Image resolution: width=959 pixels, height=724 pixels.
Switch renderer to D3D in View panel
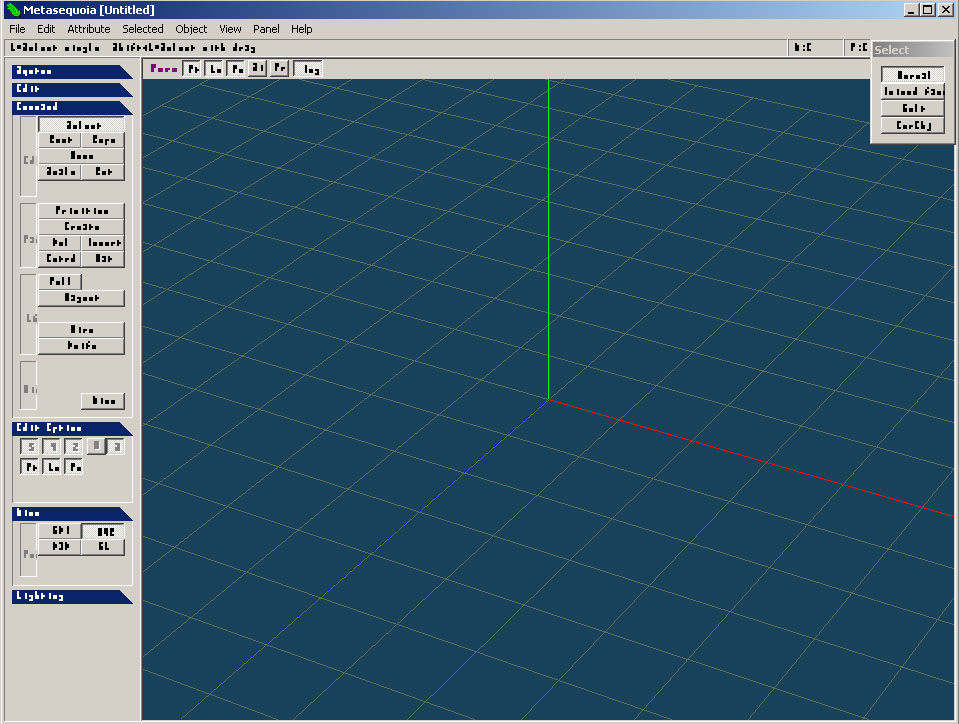pyautogui.click(x=60, y=546)
